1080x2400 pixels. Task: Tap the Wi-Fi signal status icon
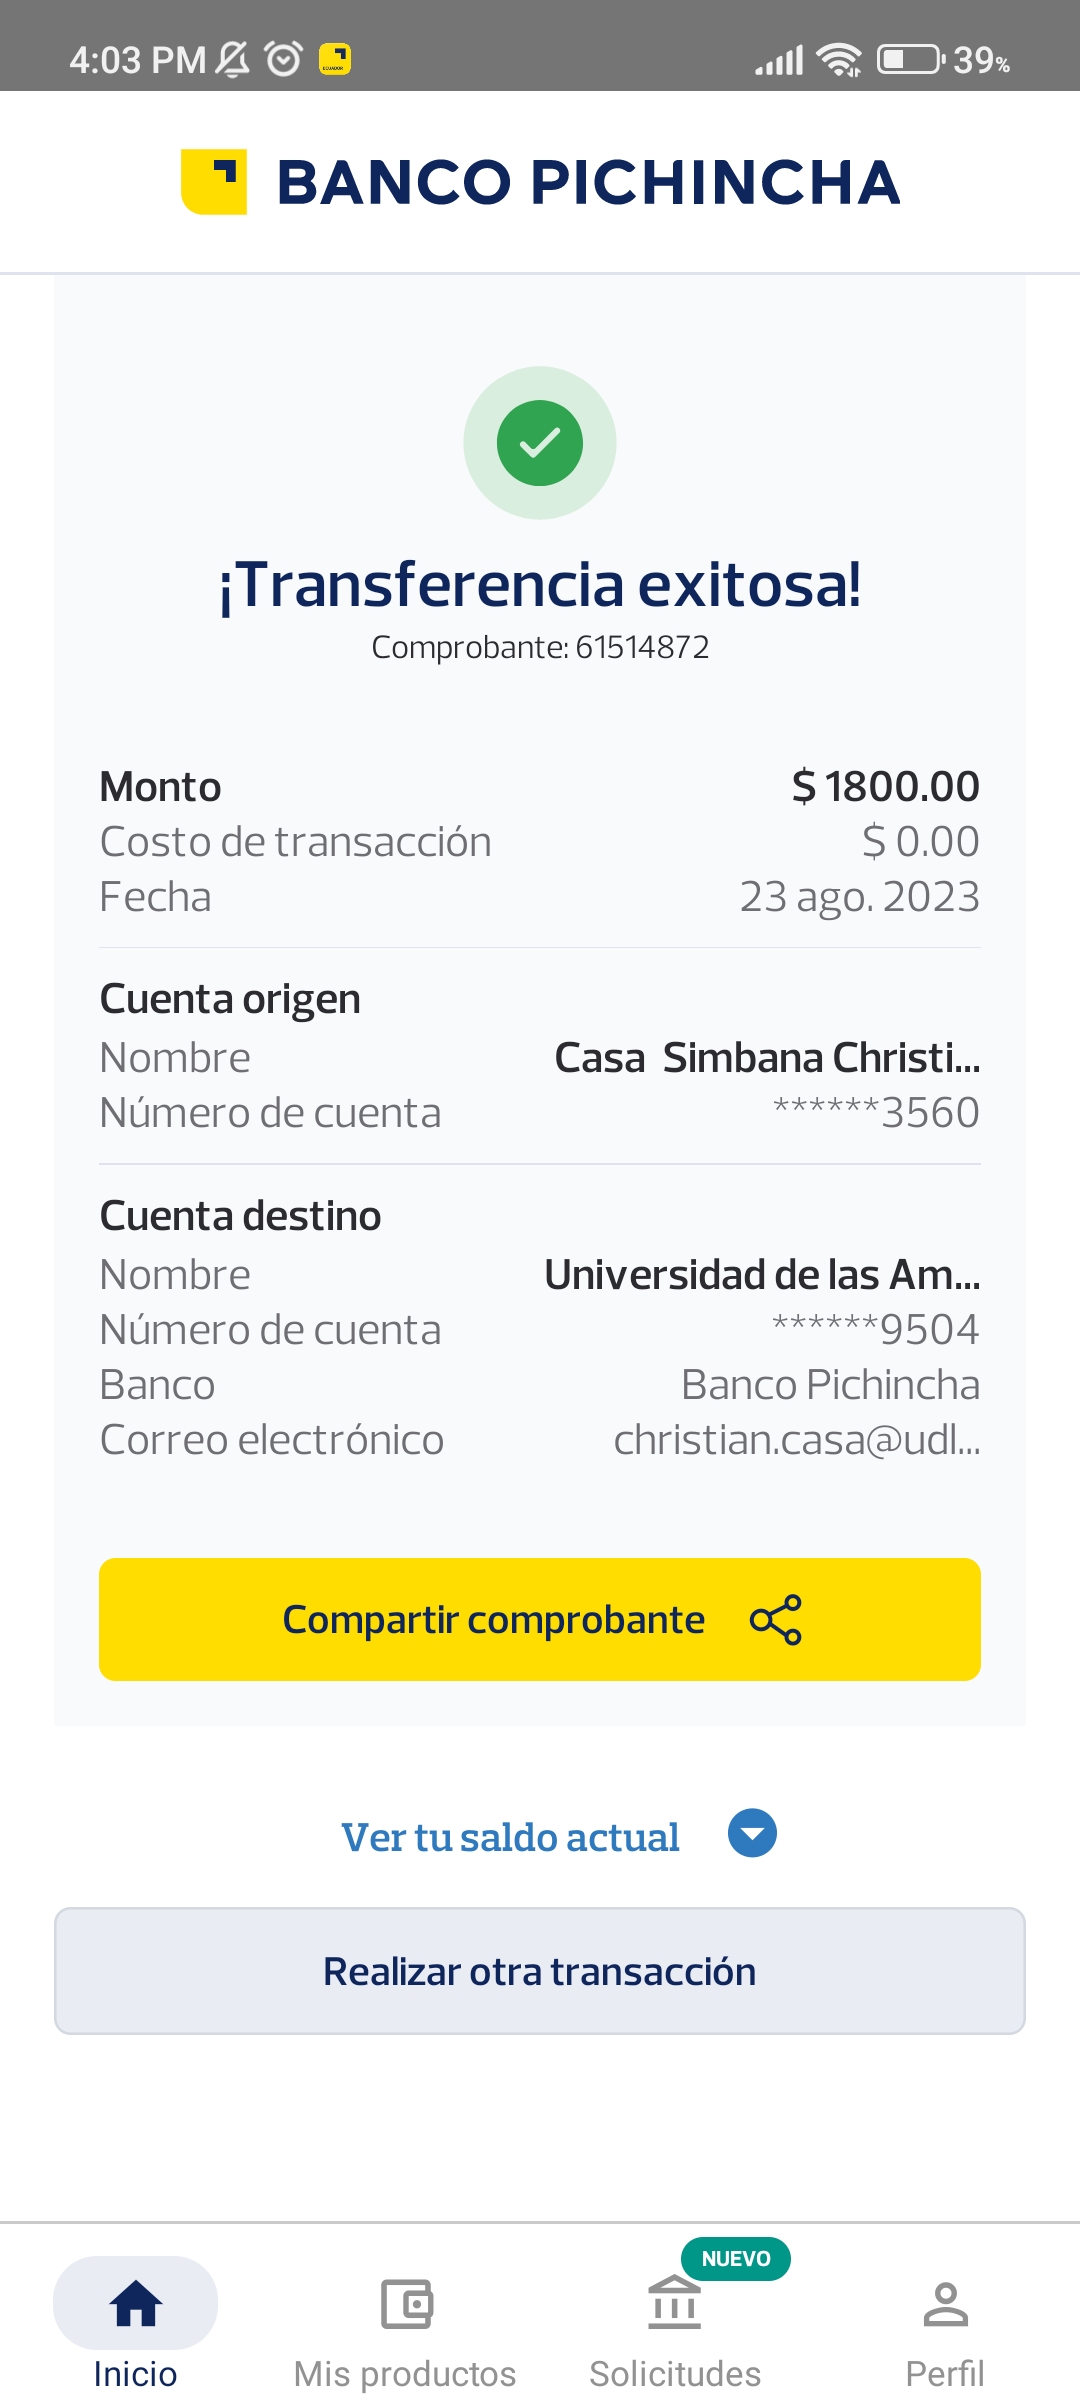click(x=838, y=60)
